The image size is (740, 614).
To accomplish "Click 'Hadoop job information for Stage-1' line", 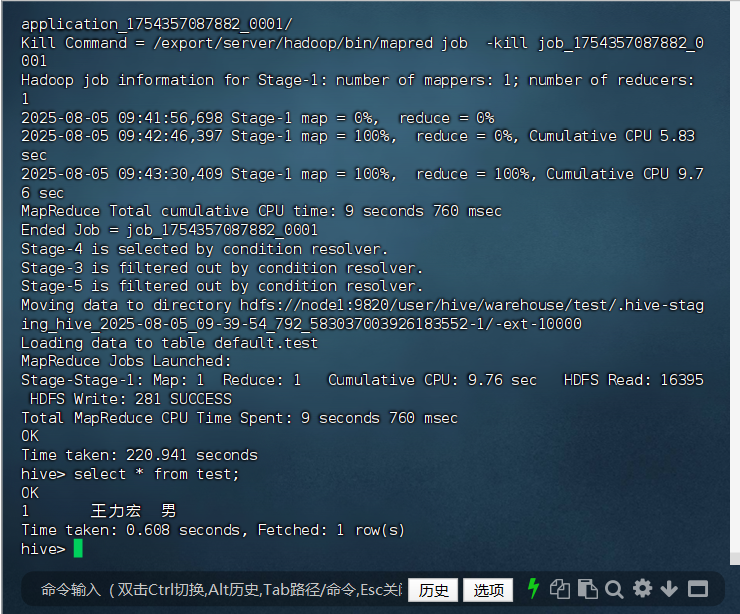I will click(358, 89).
